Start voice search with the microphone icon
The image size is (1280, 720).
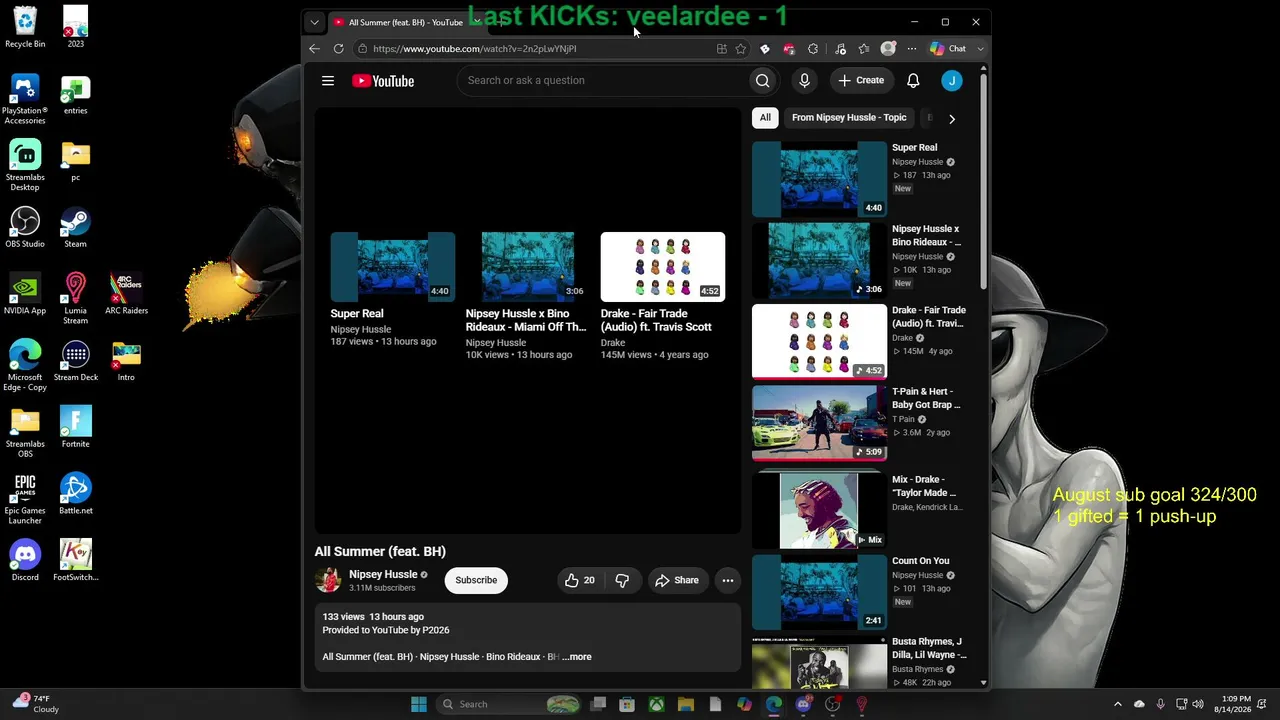(x=804, y=81)
